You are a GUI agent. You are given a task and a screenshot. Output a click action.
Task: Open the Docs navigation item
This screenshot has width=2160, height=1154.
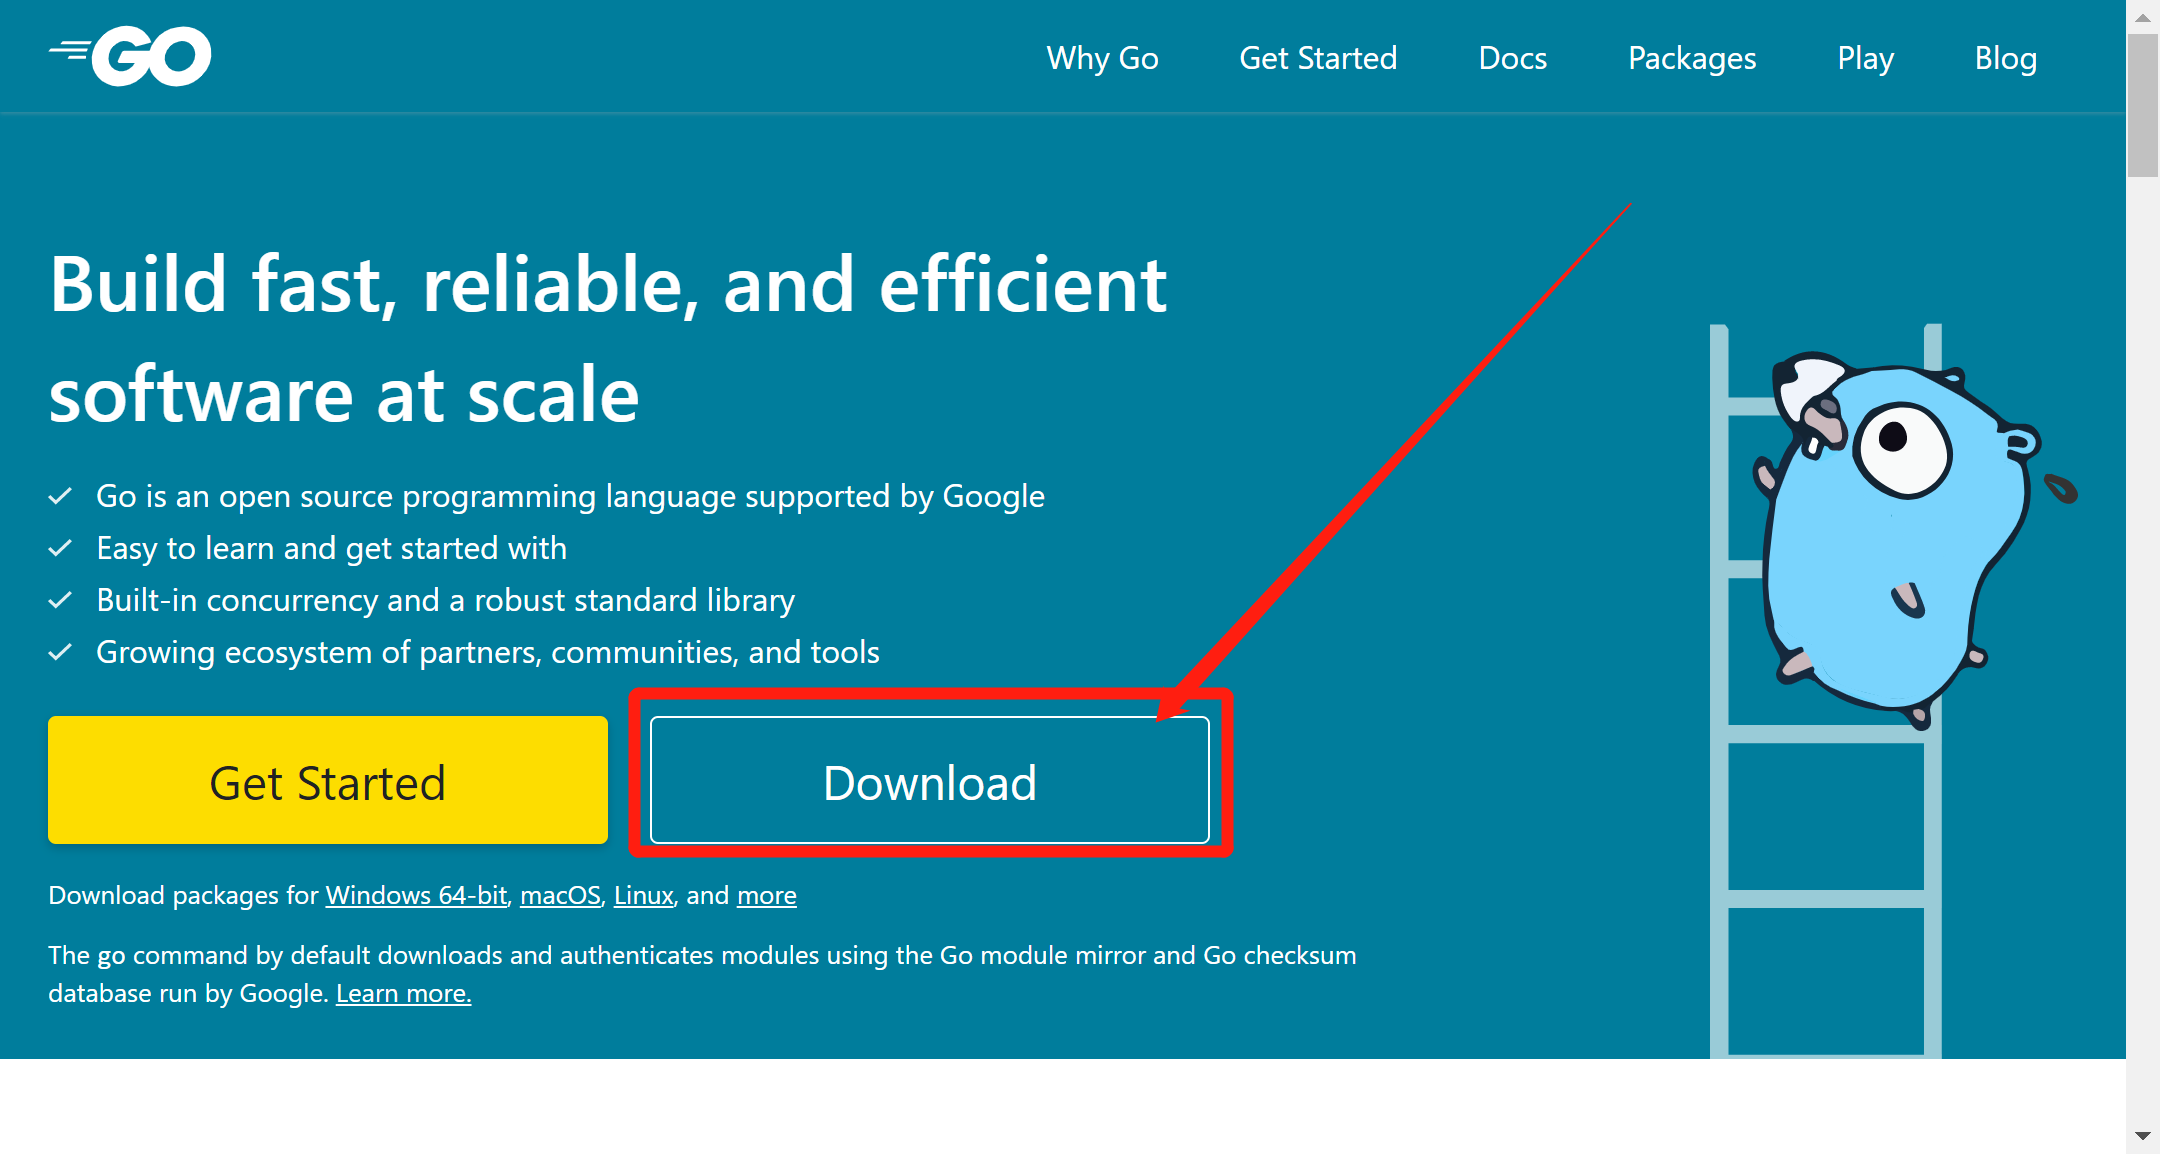click(1512, 58)
